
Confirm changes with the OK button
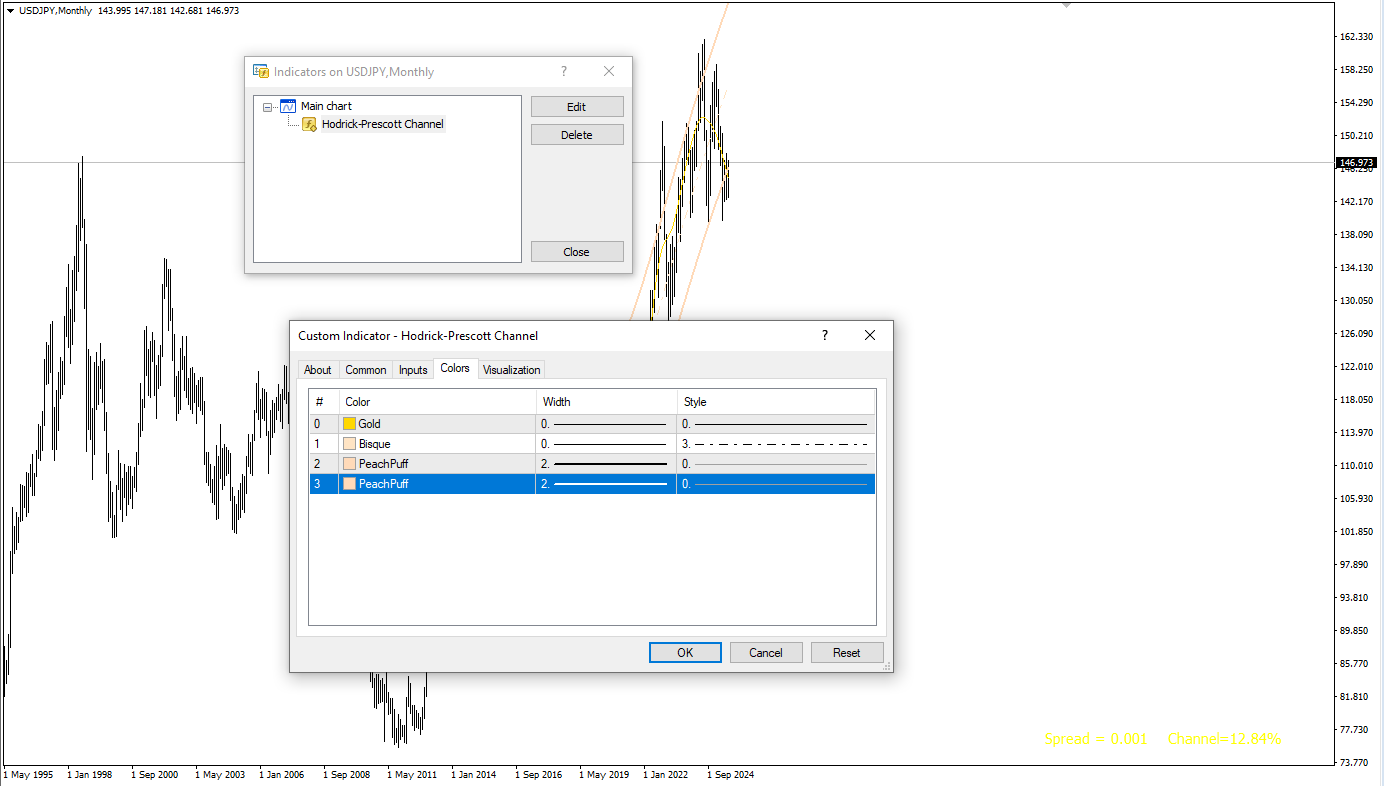pyautogui.click(x=685, y=653)
